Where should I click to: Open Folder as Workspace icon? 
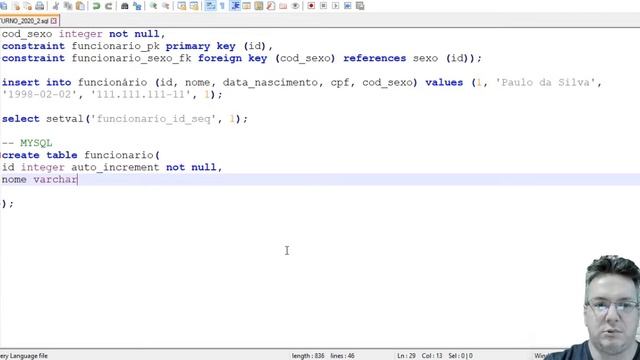[283, 6]
